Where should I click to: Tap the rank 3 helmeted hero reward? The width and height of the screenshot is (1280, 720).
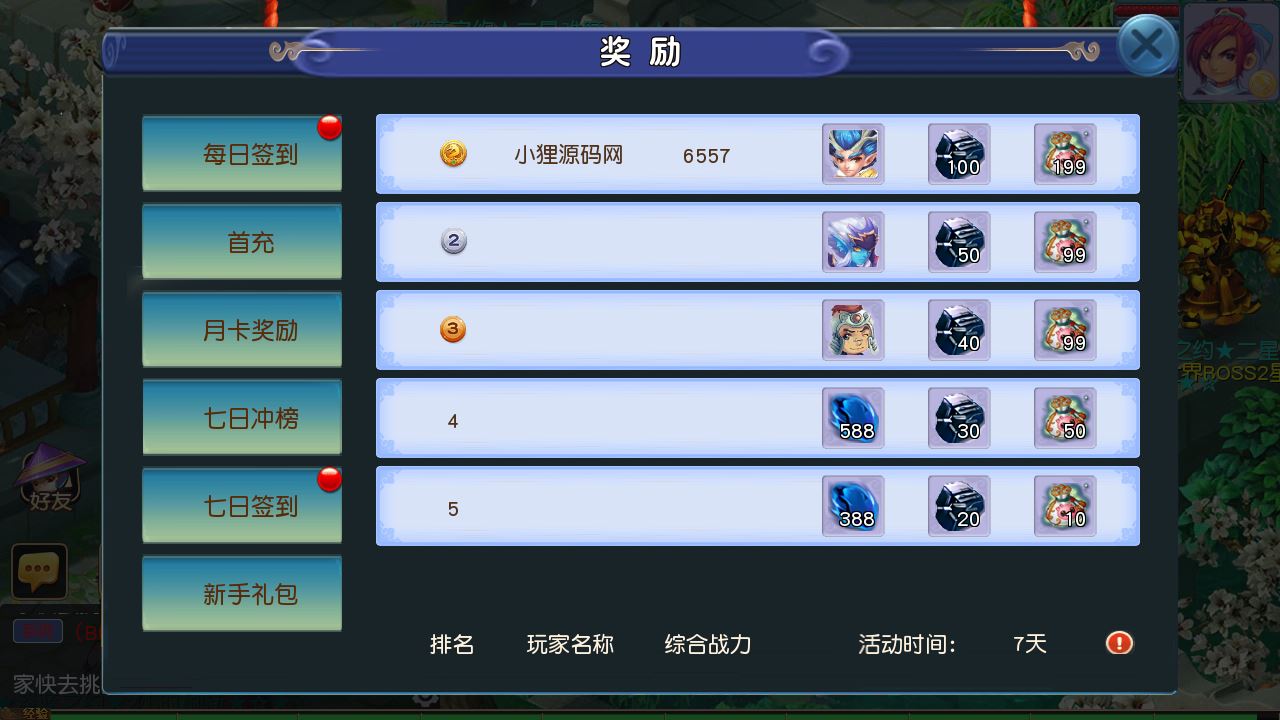[x=853, y=330]
